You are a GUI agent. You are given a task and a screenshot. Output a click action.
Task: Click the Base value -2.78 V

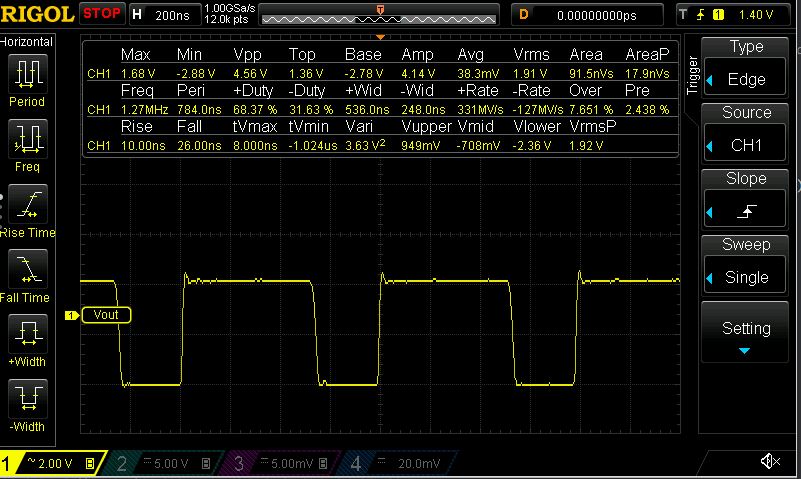(363, 74)
